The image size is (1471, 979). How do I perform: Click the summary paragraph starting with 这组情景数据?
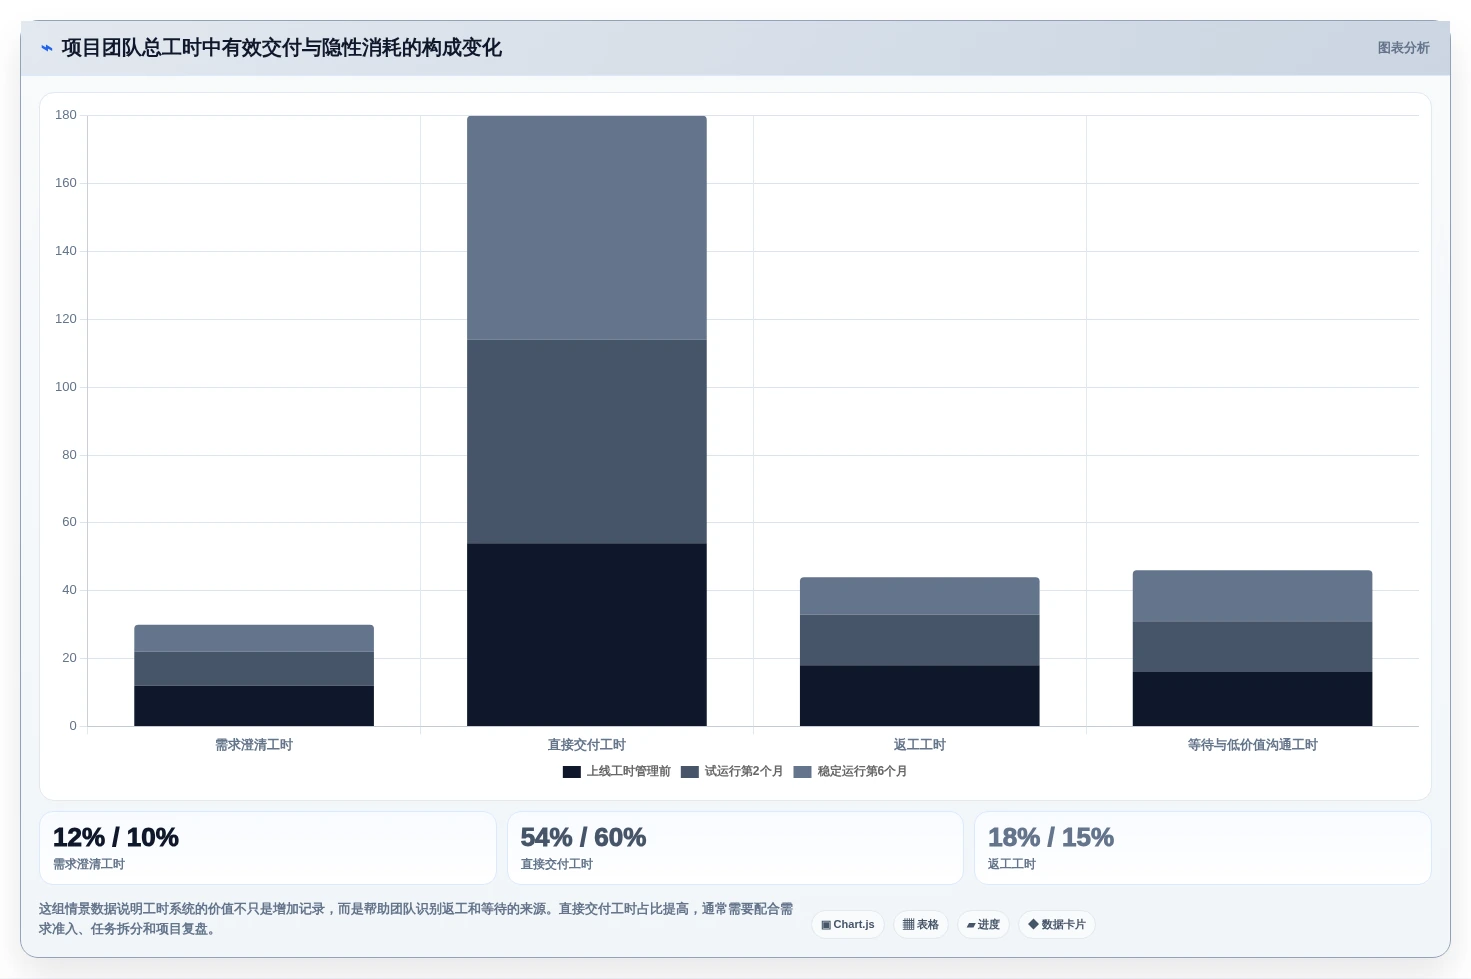pos(416,919)
